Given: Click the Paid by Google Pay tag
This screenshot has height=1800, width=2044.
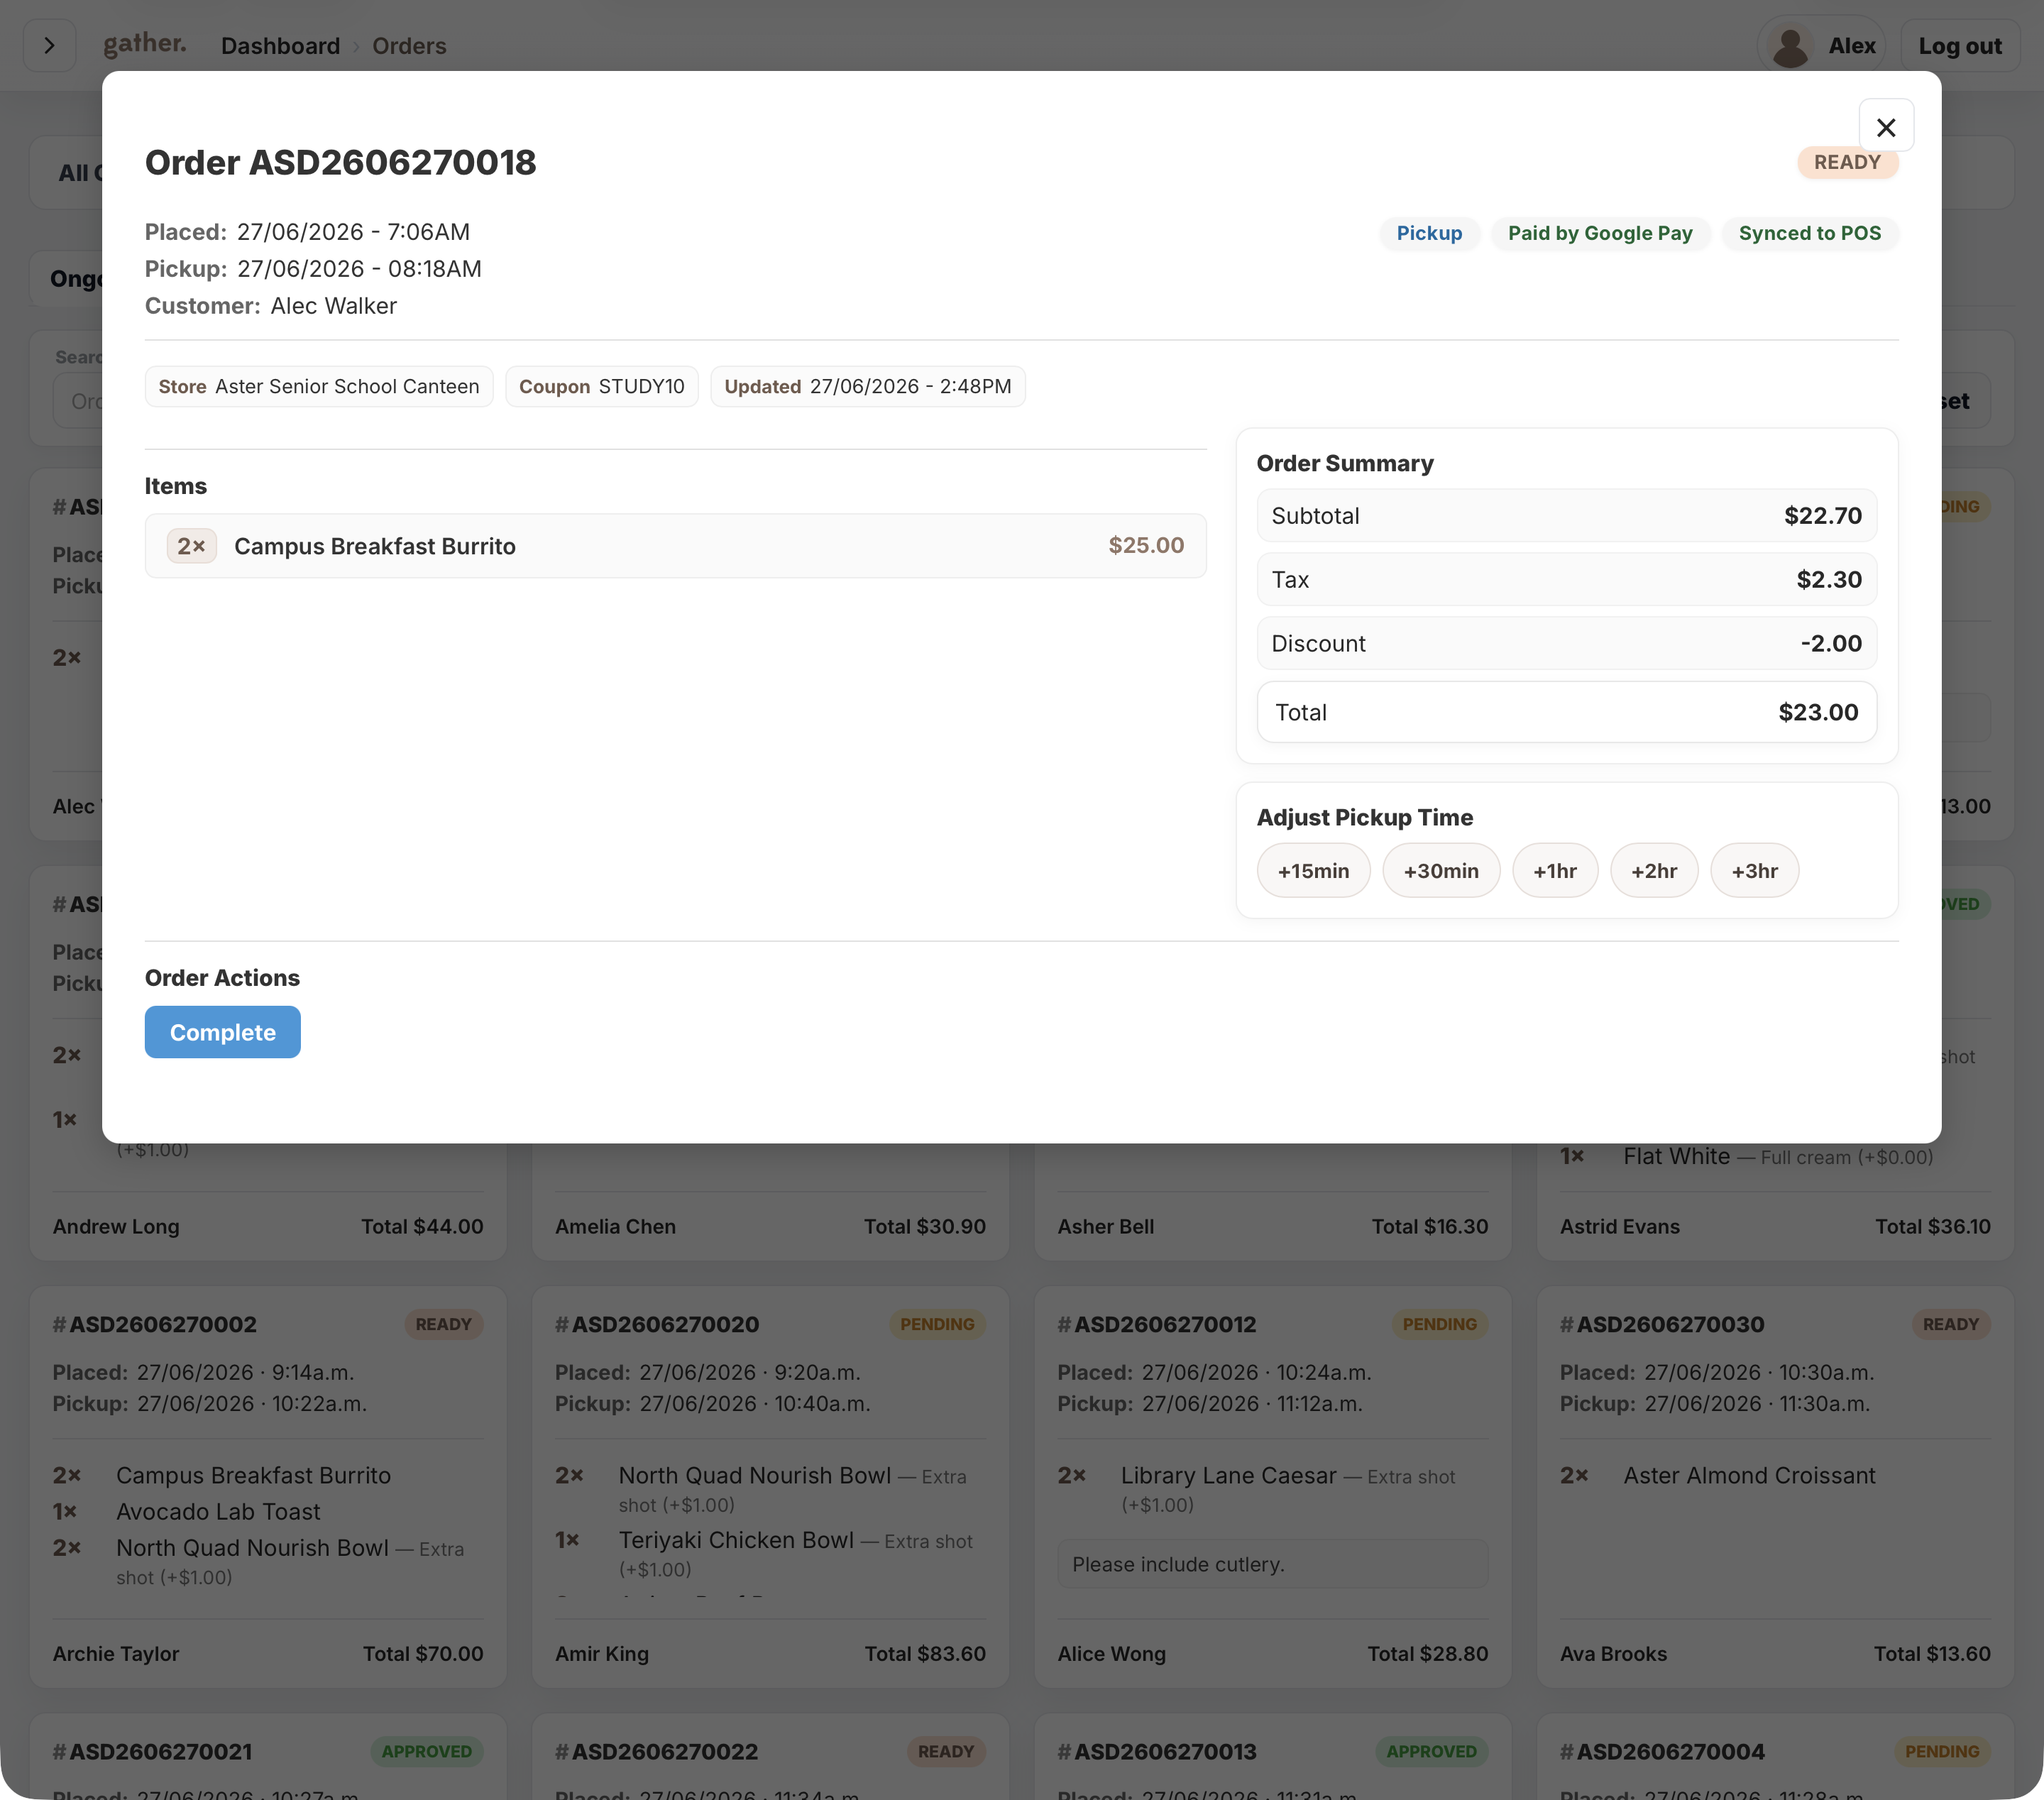Looking at the screenshot, I should tap(1600, 233).
